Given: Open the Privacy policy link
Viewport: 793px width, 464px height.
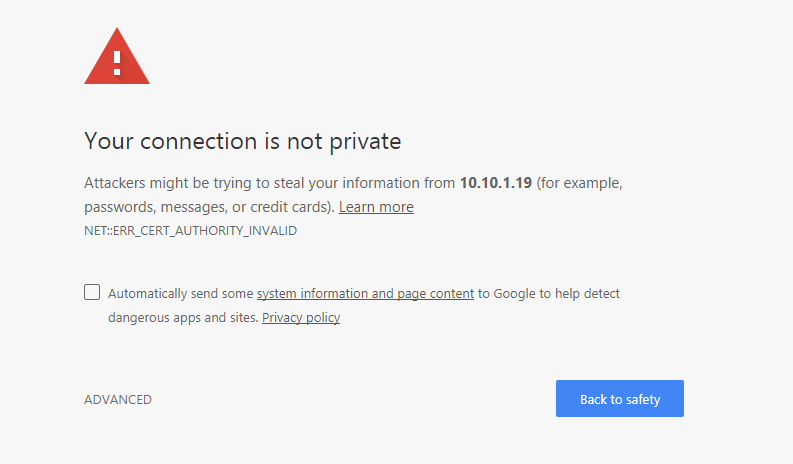Looking at the screenshot, I should pos(301,318).
